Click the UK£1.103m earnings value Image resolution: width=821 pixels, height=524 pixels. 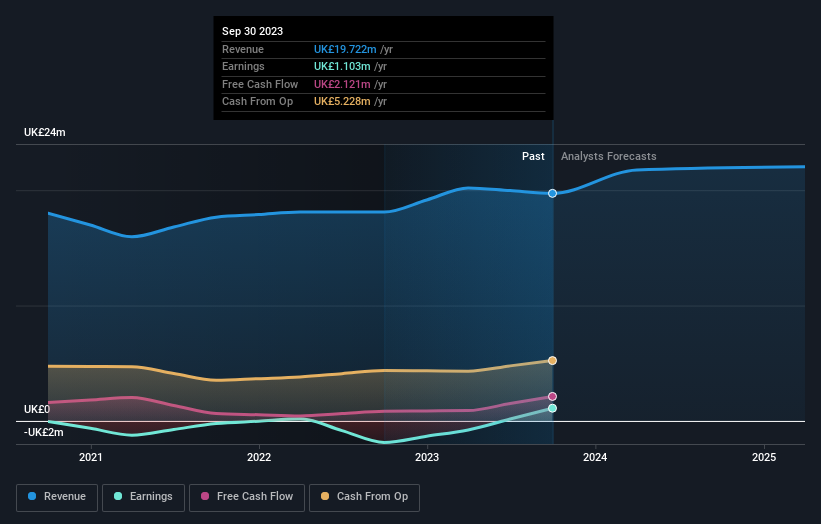pos(342,66)
